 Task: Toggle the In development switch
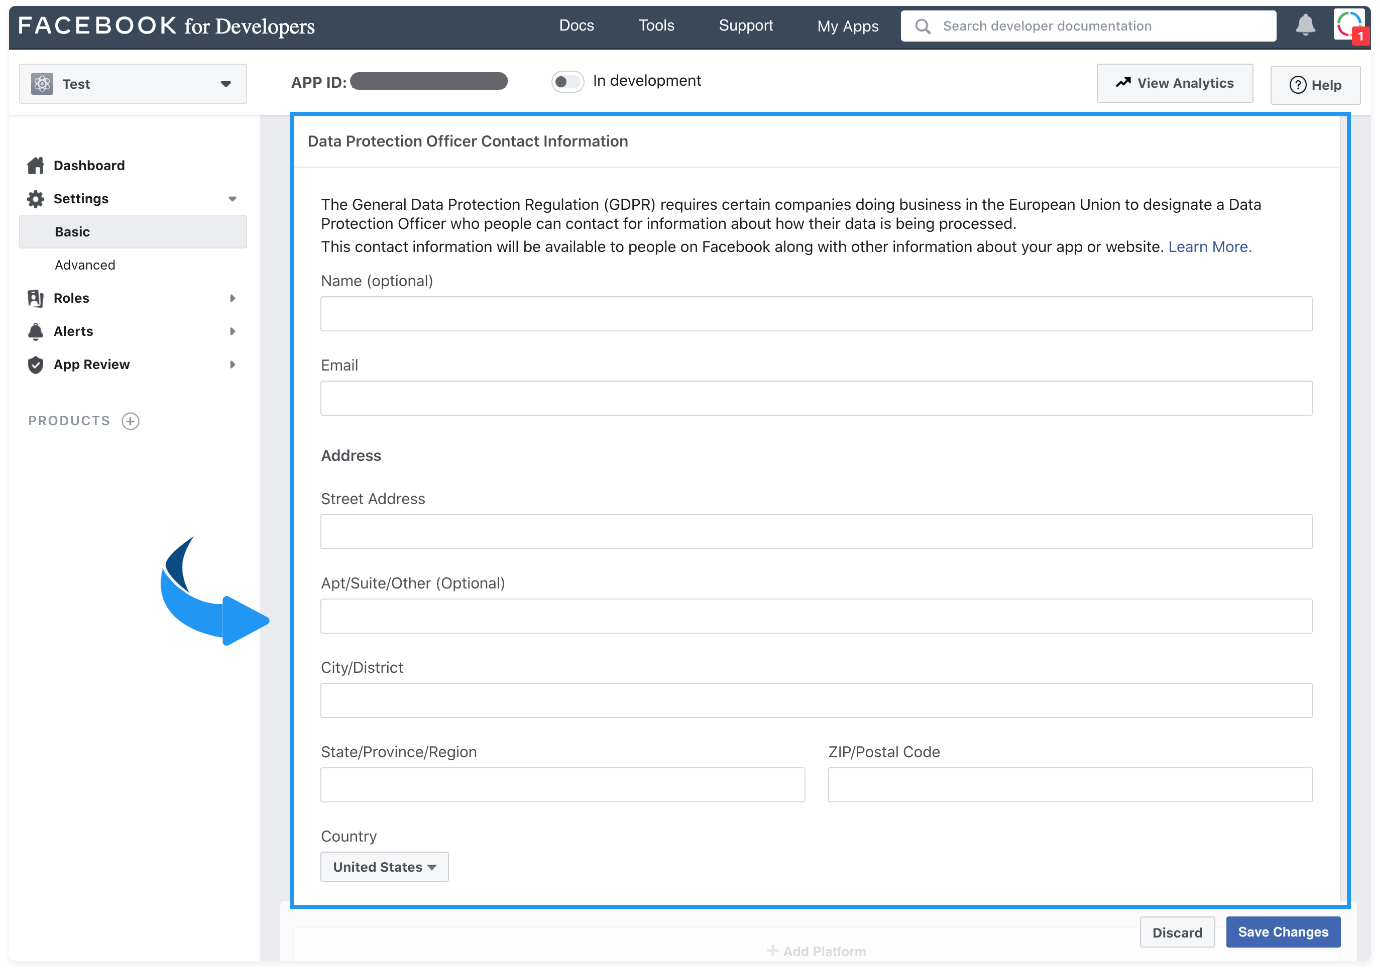[x=567, y=81]
